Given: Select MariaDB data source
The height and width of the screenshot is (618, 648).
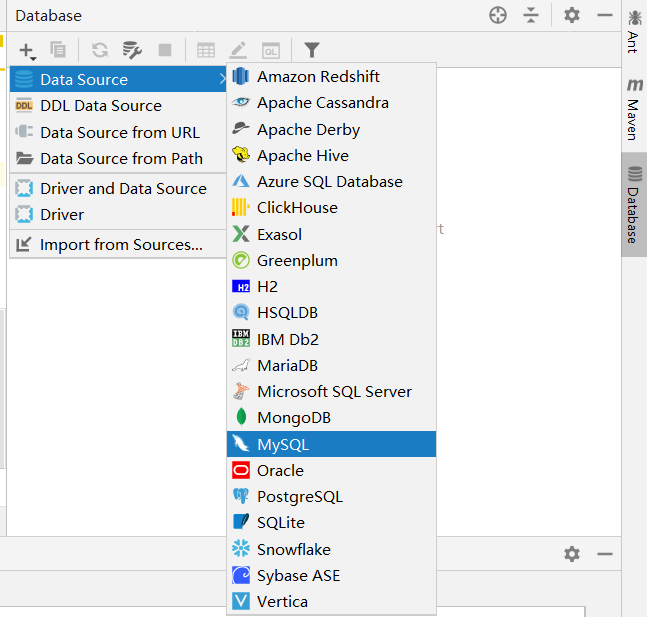Looking at the screenshot, I should 331,365.
